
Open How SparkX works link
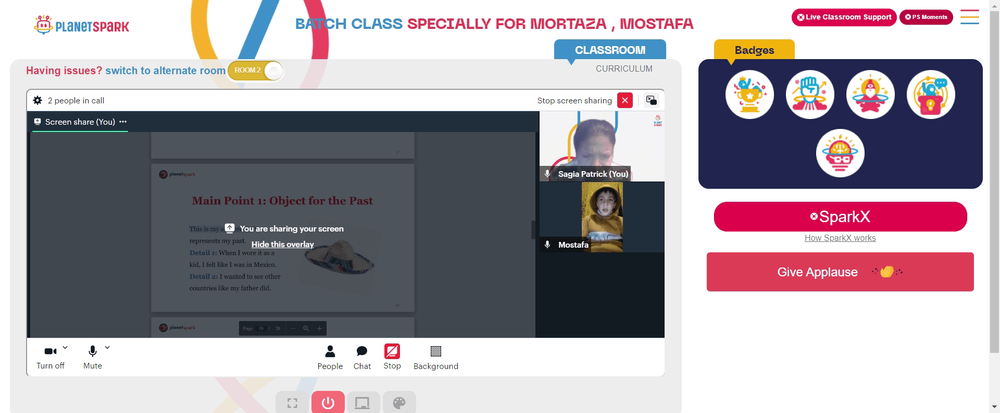[840, 238]
